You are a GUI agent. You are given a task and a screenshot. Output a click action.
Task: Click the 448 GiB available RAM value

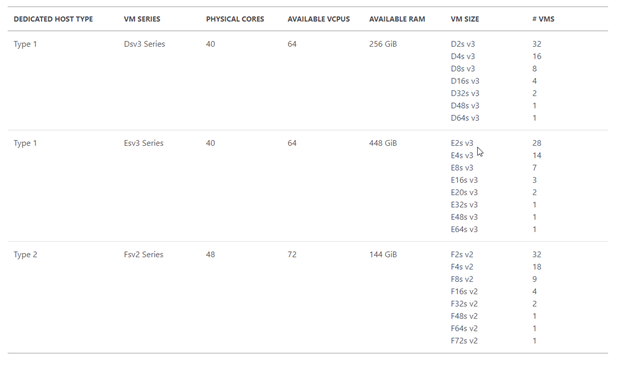[383, 143]
